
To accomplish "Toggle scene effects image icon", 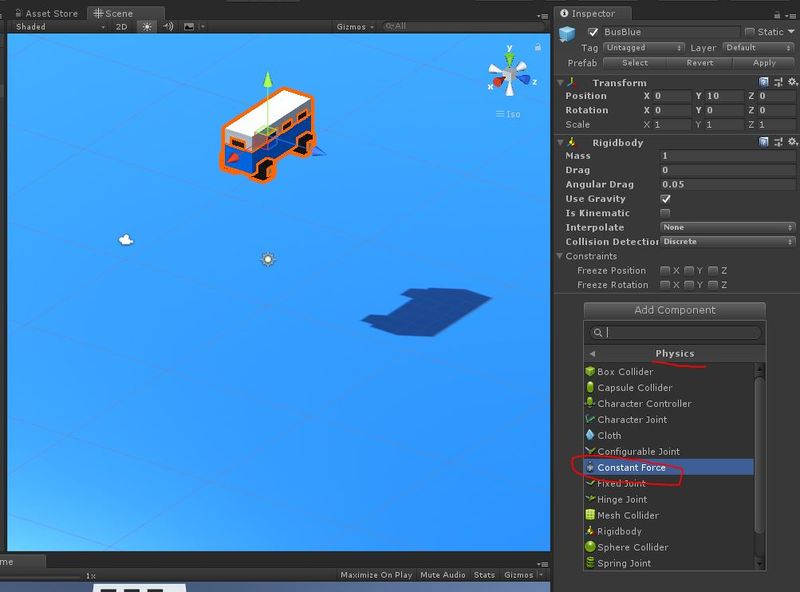I will coord(189,27).
